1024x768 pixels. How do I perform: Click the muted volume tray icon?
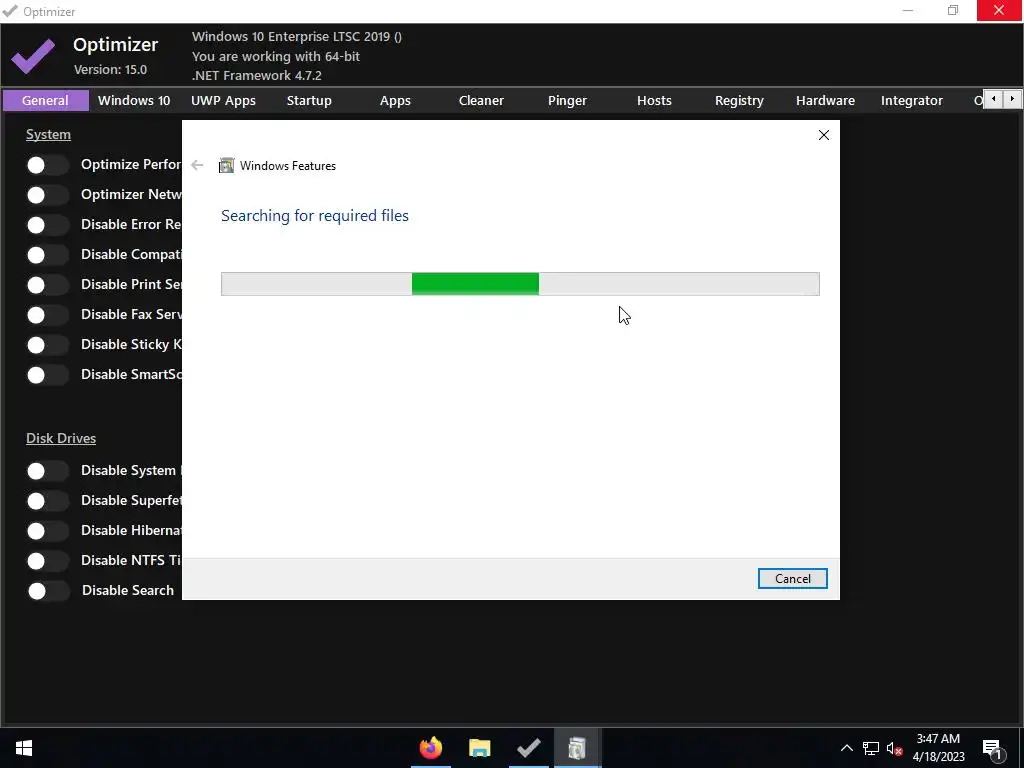pos(894,748)
